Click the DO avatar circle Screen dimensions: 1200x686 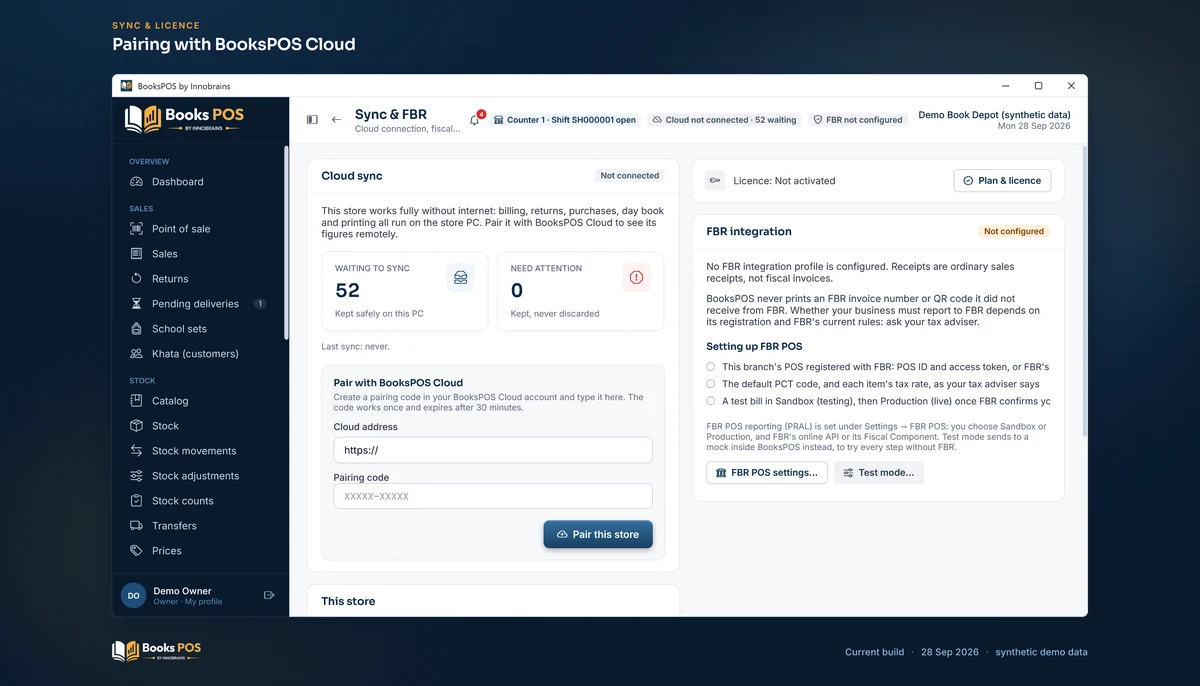tap(133, 595)
